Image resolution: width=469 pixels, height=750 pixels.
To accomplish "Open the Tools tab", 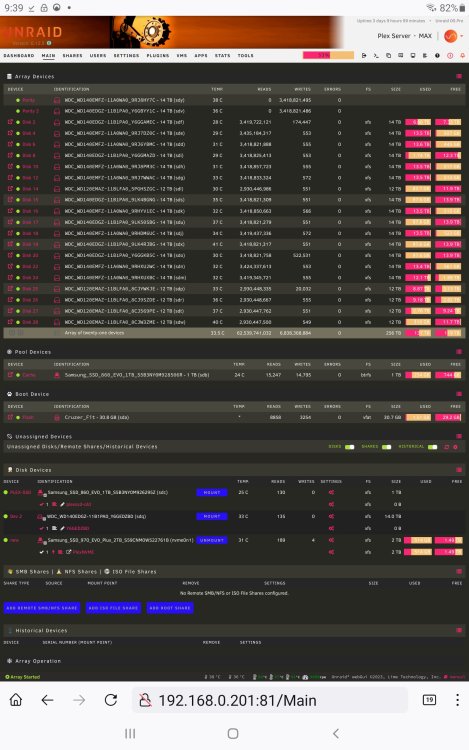I will coord(245,55).
